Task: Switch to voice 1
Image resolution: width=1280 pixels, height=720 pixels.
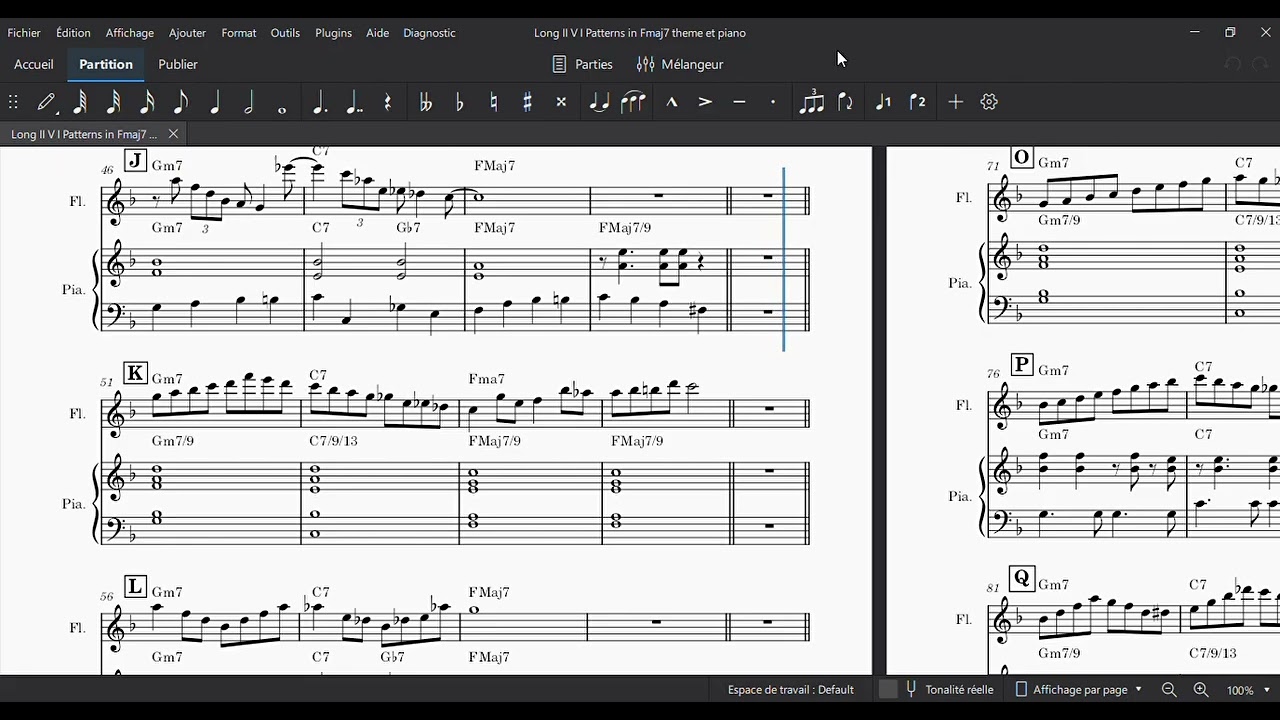Action: 883,102
